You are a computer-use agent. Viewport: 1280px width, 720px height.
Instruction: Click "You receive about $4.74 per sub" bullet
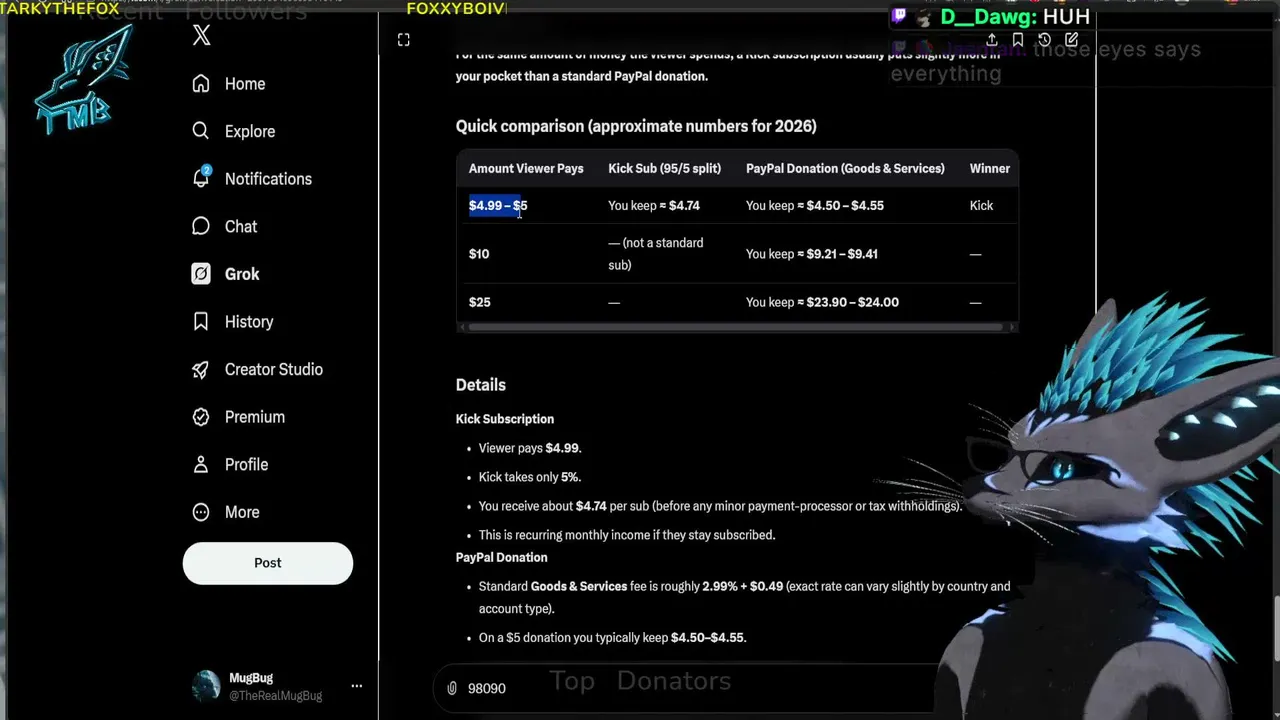(720, 506)
